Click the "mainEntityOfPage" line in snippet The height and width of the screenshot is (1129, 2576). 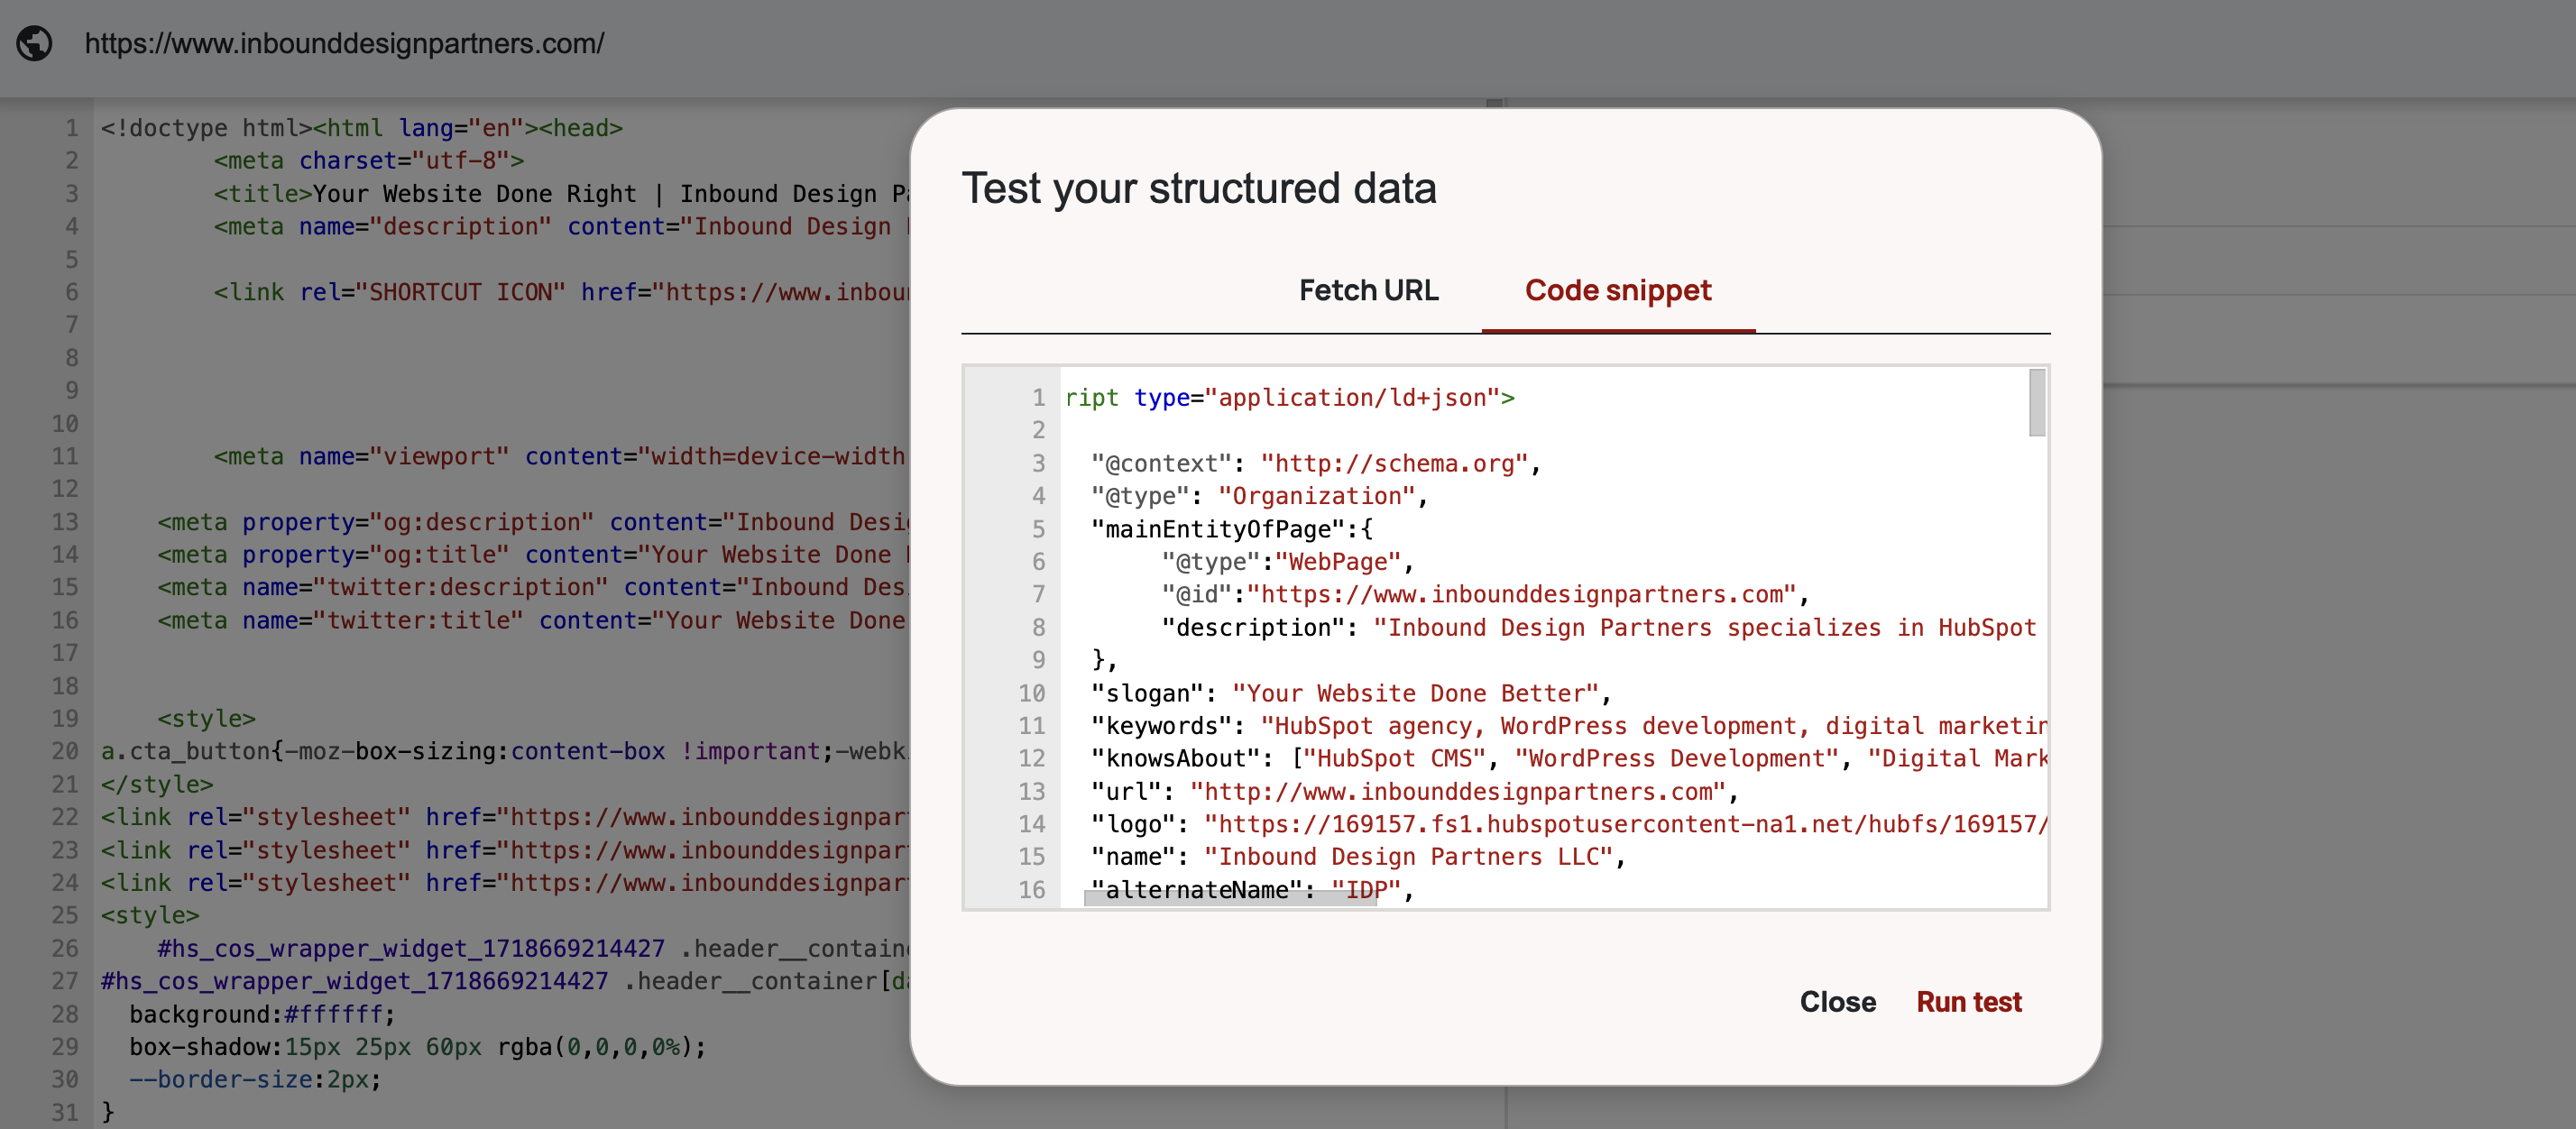pyautogui.click(x=1232, y=529)
